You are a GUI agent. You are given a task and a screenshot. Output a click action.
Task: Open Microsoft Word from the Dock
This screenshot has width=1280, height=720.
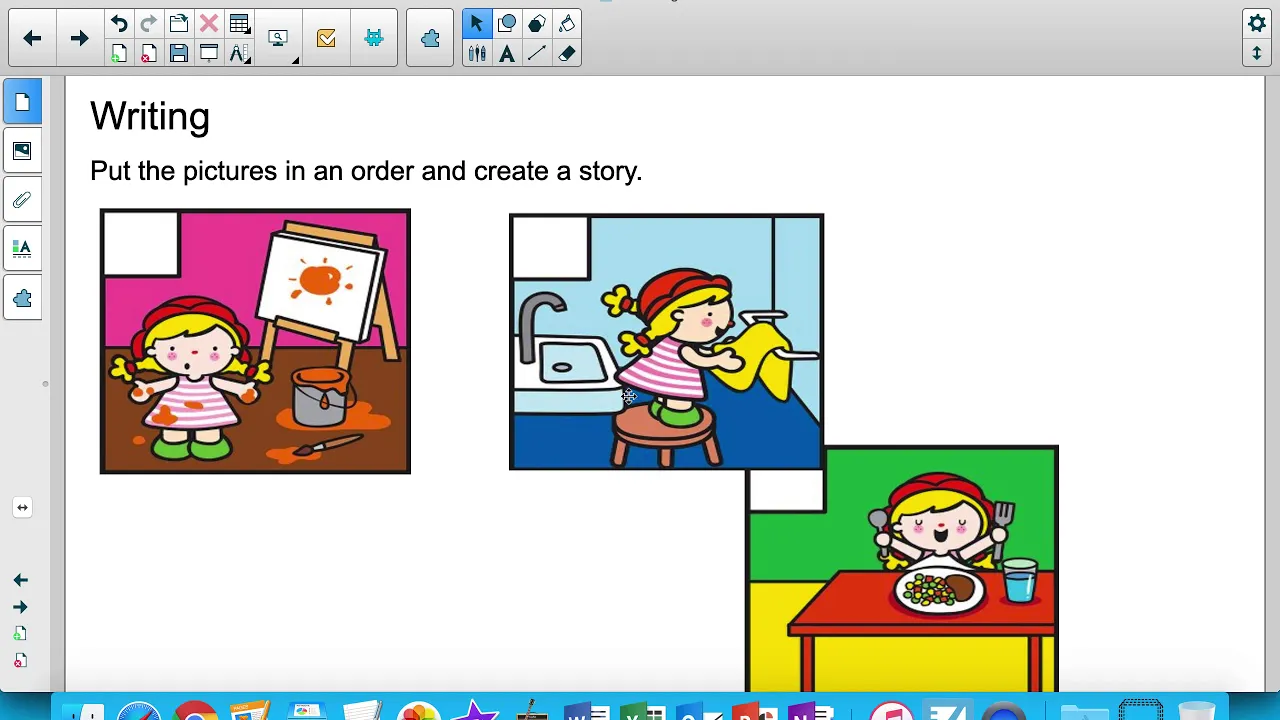pos(587,712)
